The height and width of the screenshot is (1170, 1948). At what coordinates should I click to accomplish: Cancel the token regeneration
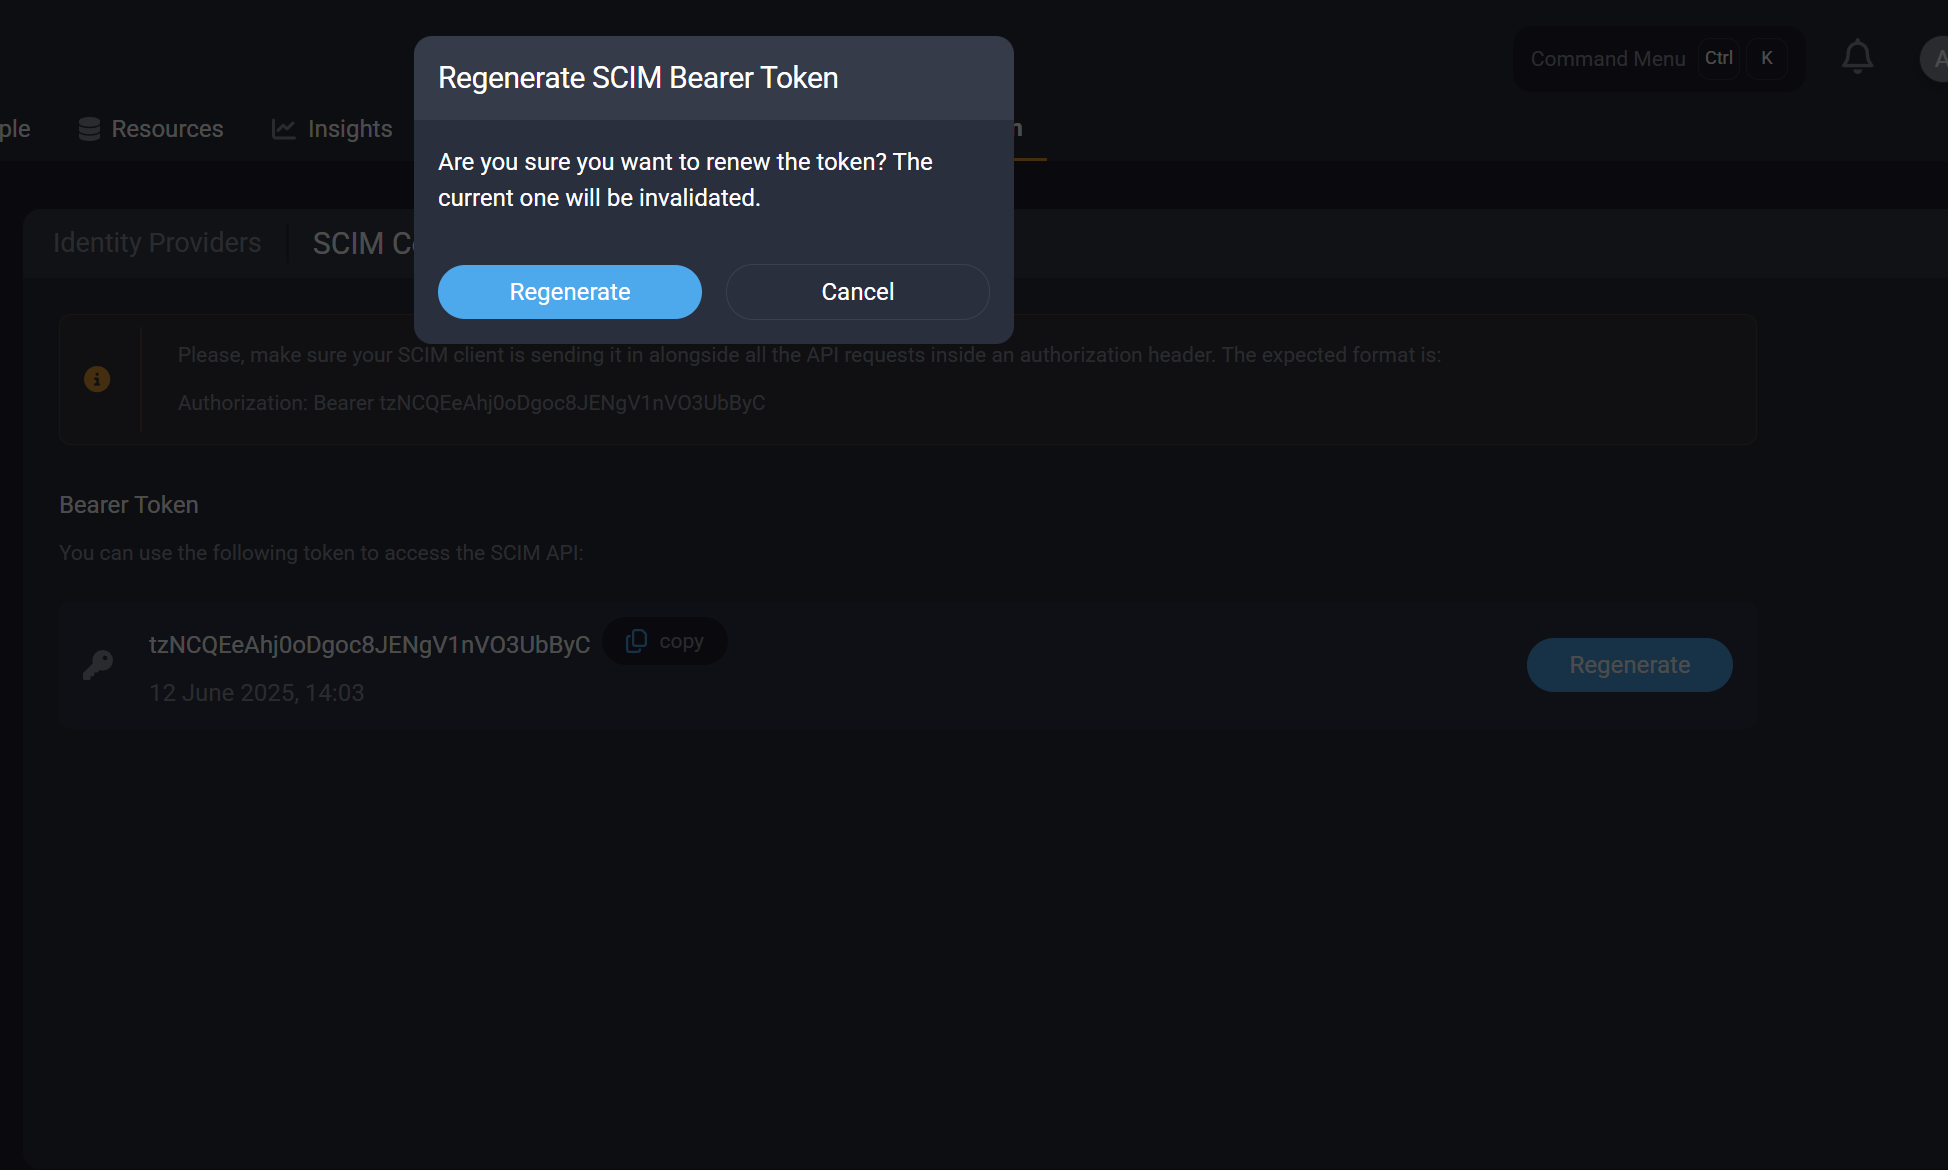[857, 291]
